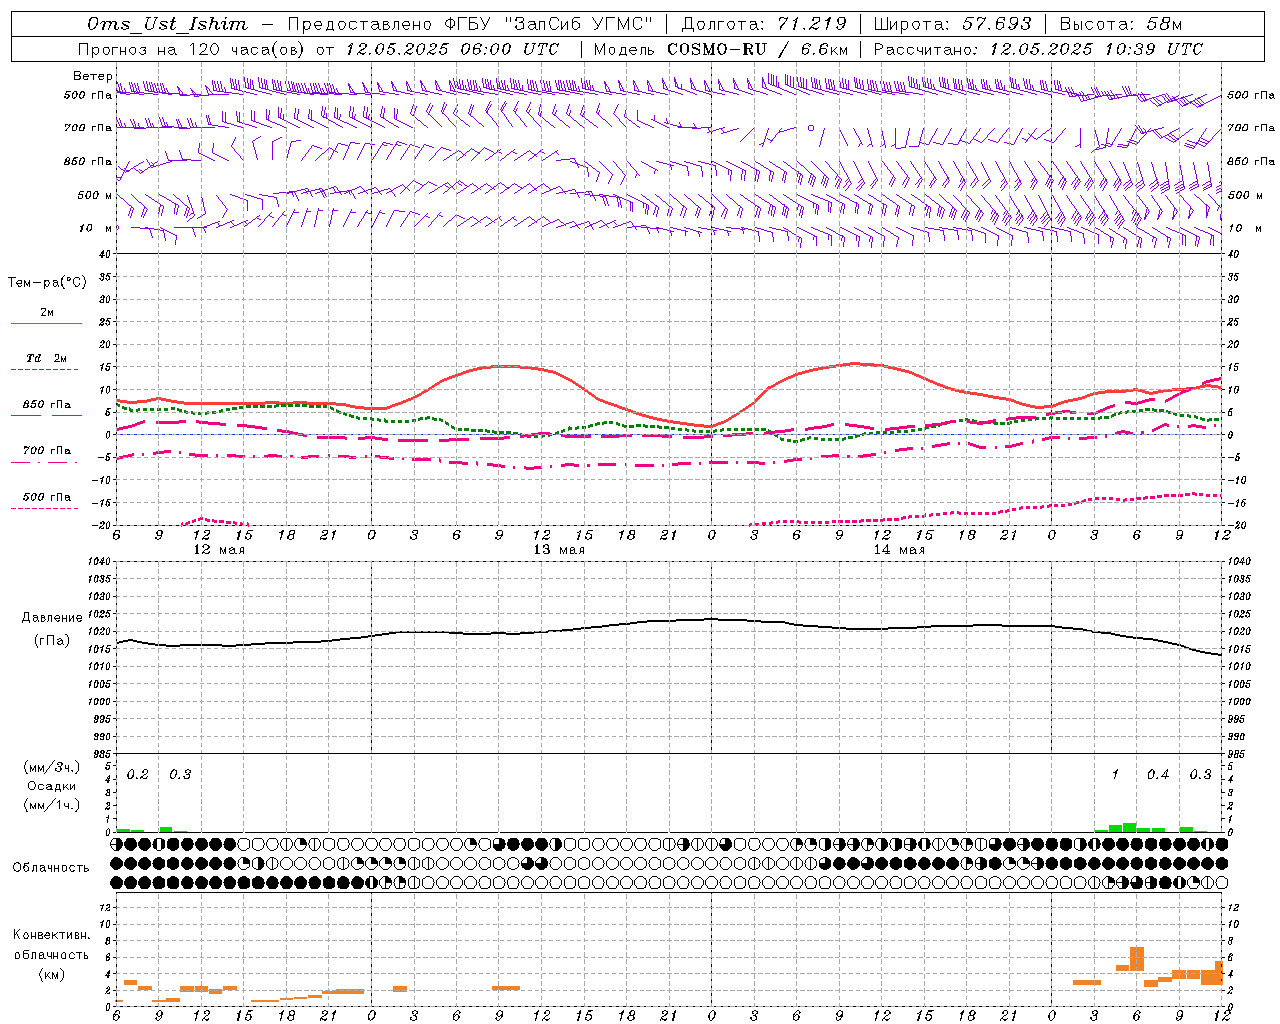Click the Тем-ра(°C) axis title
The height and width of the screenshot is (1024, 1280).
click(x=47, y=283)
